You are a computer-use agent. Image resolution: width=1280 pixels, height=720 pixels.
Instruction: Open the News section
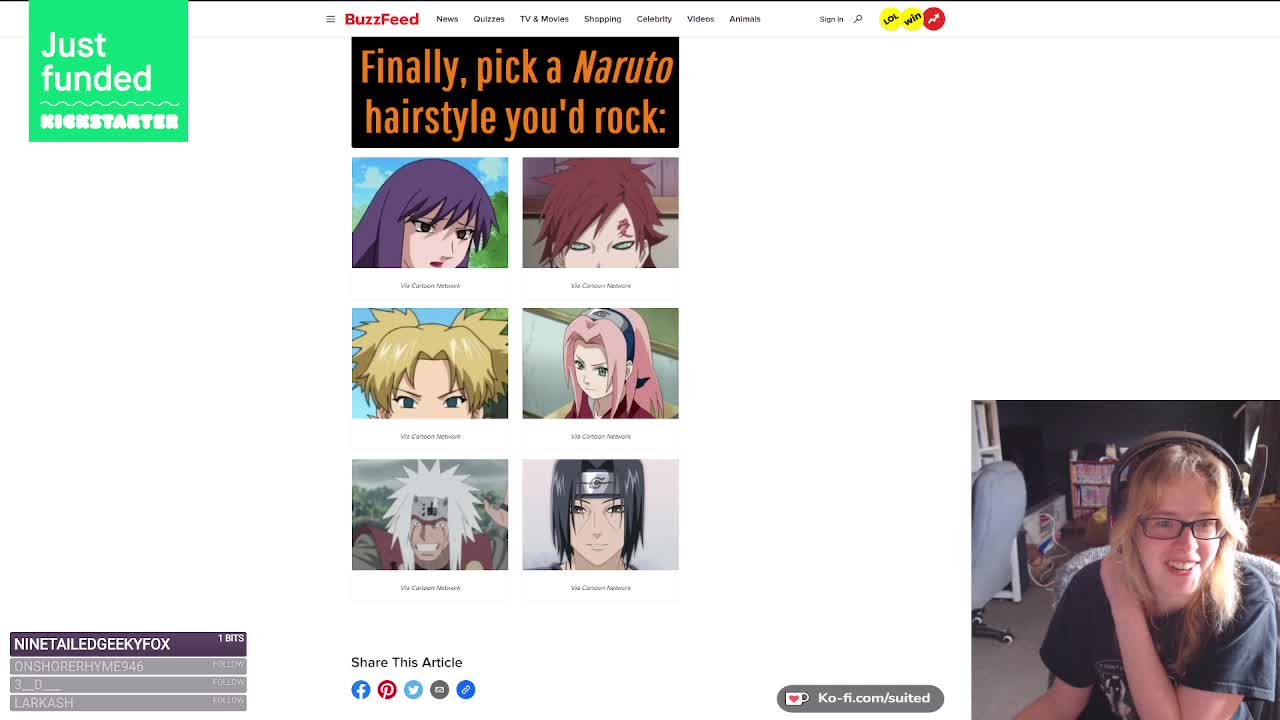pos(447,19)
